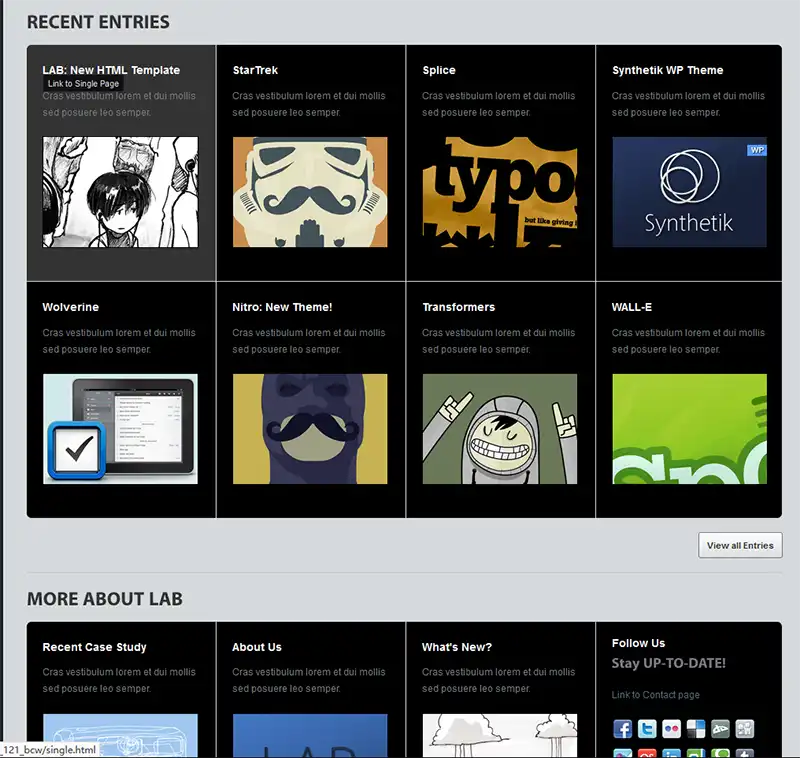Open the Nitro: New Theme! entry title
The height and width of the screenshot is (758, 800).
(282, 307)
